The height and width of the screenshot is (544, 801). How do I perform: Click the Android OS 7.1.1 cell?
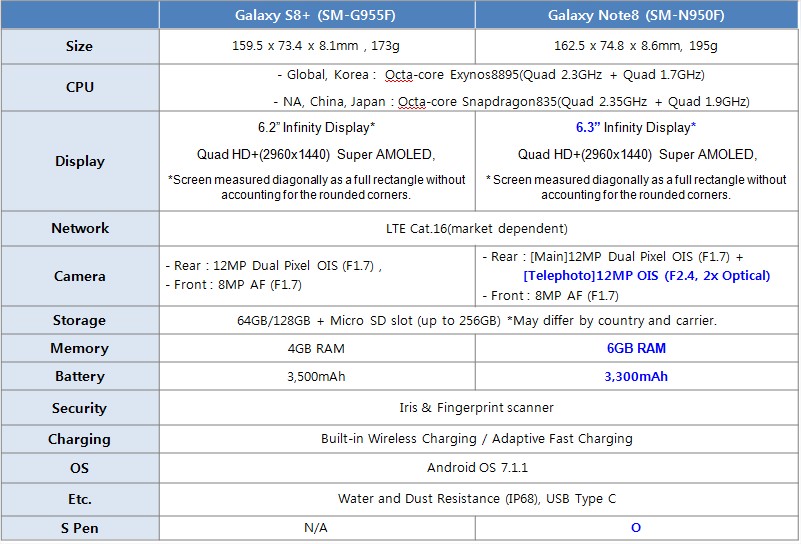(x=479, y=468)
